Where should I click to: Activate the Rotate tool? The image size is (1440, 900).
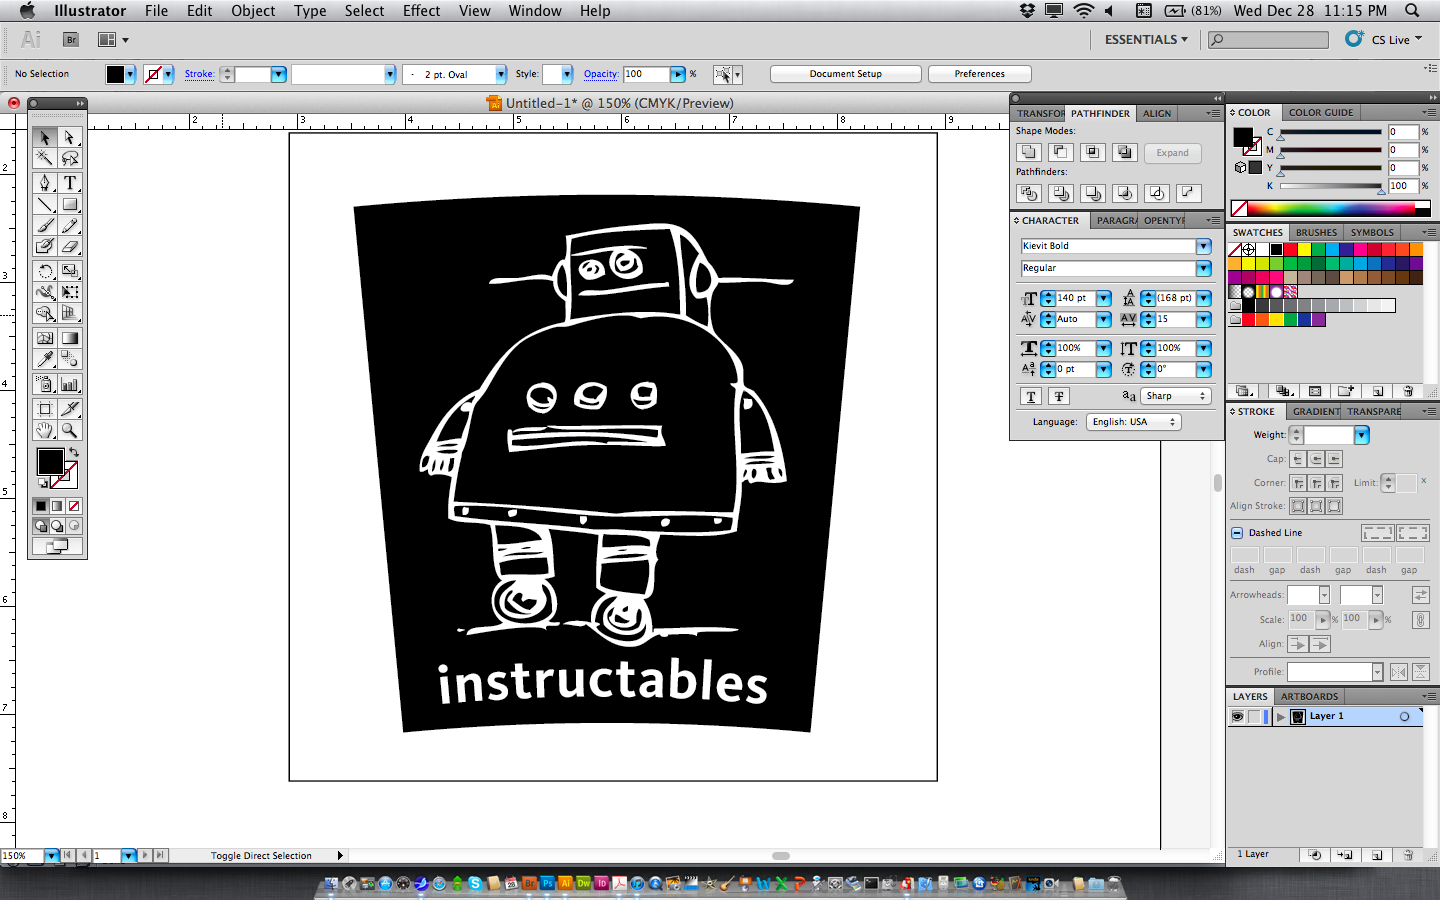pos(44,271)
